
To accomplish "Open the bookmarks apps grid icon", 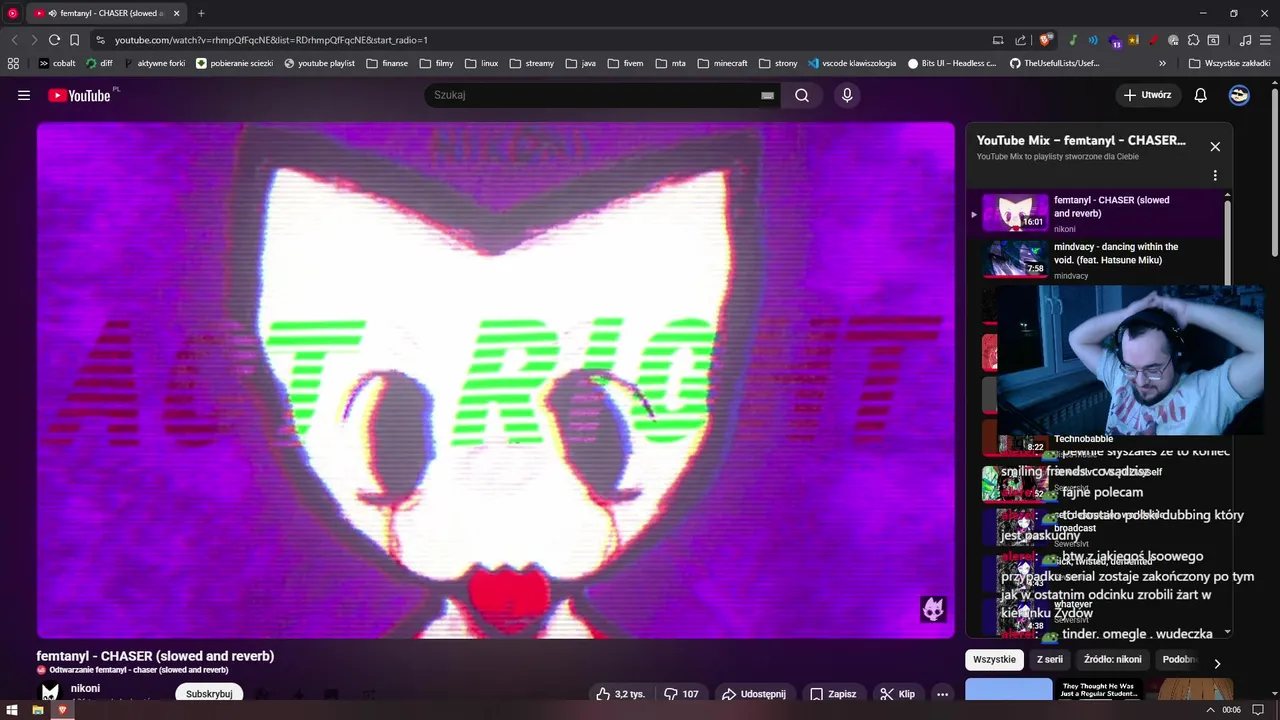I will [13, 63].
